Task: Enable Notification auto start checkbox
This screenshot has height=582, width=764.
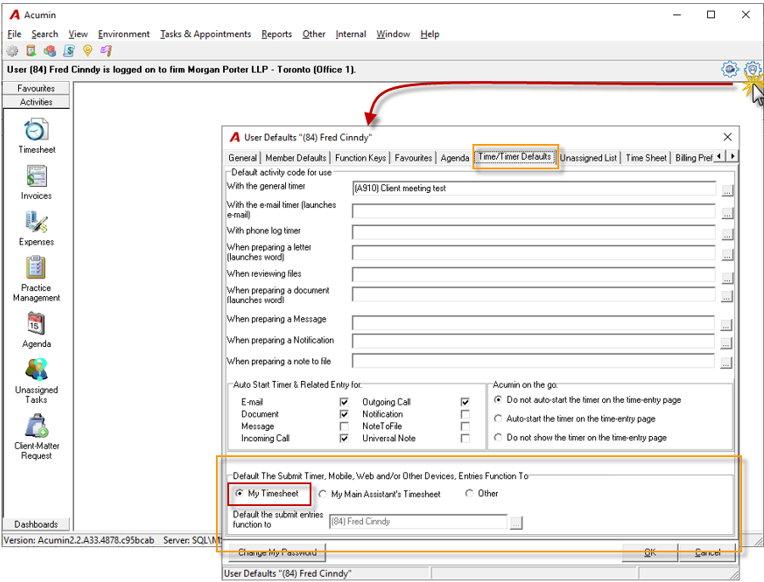Action: (x=465, y=414)
